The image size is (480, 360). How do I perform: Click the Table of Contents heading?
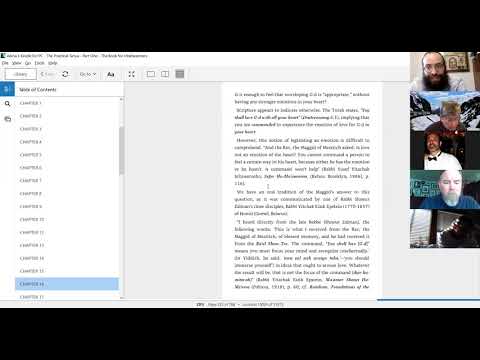coord(38,90)
